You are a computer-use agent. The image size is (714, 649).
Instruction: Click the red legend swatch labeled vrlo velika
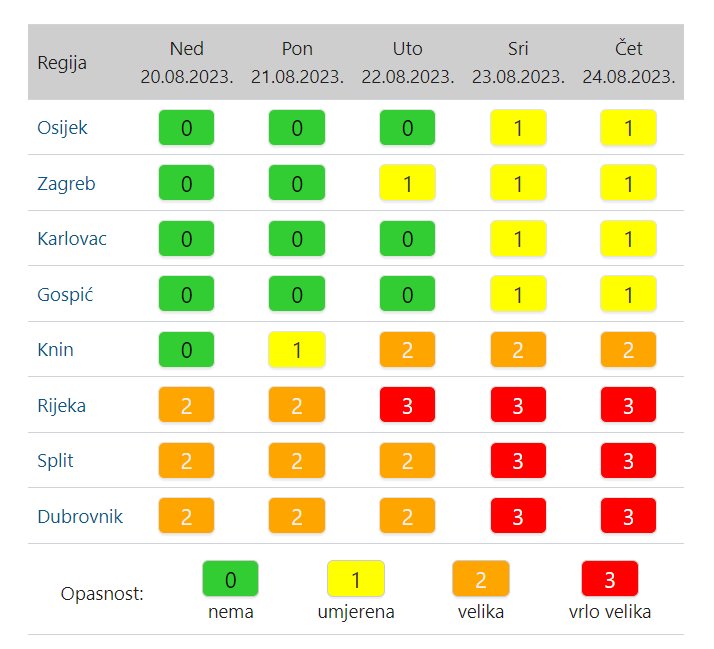click(x=609, y=579)
